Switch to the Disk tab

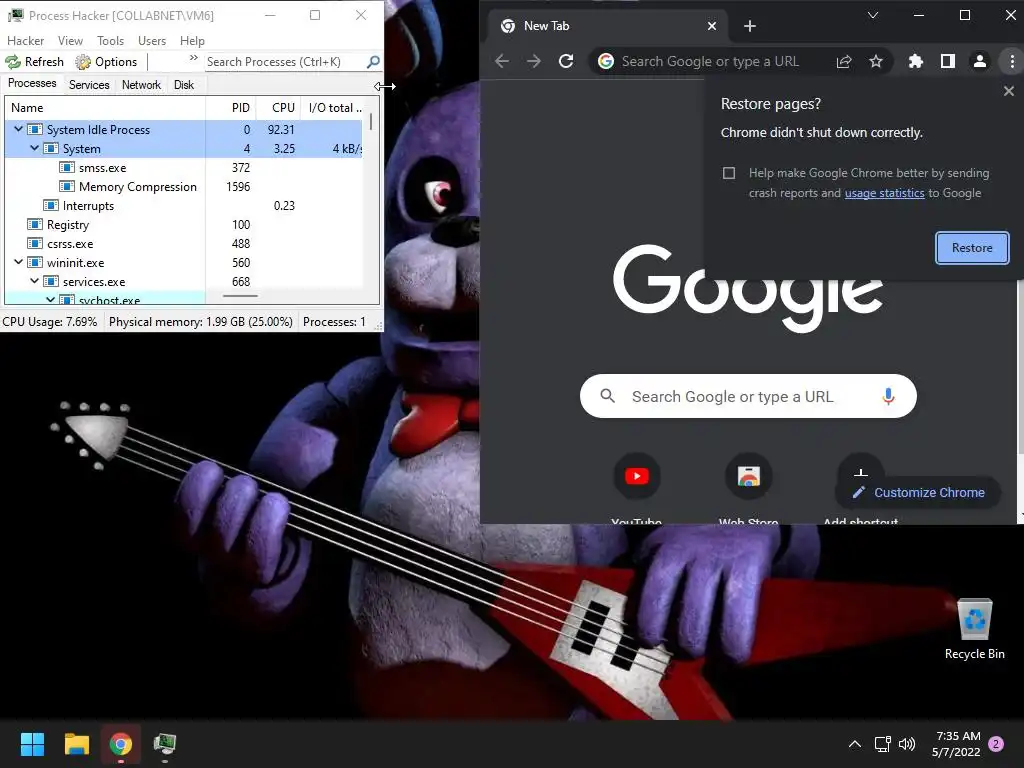tap(184, 85)
